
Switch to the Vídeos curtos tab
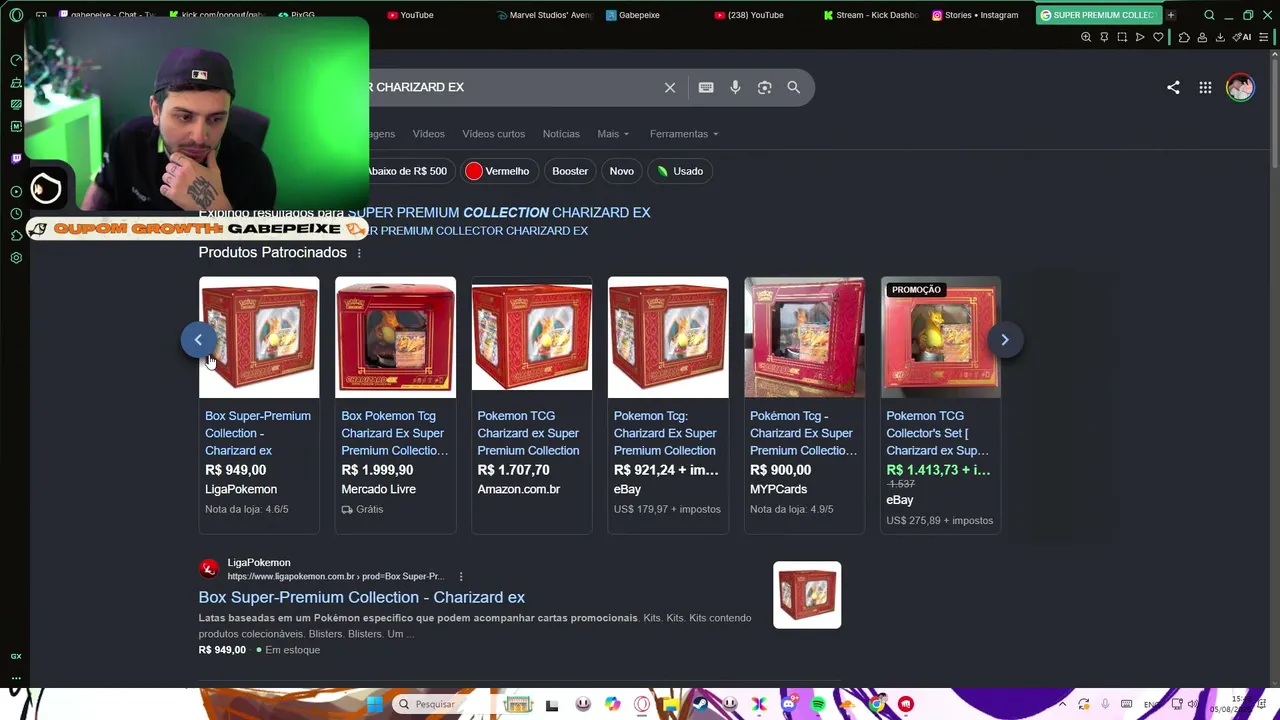pyautogui.click(x=493, y=134)
